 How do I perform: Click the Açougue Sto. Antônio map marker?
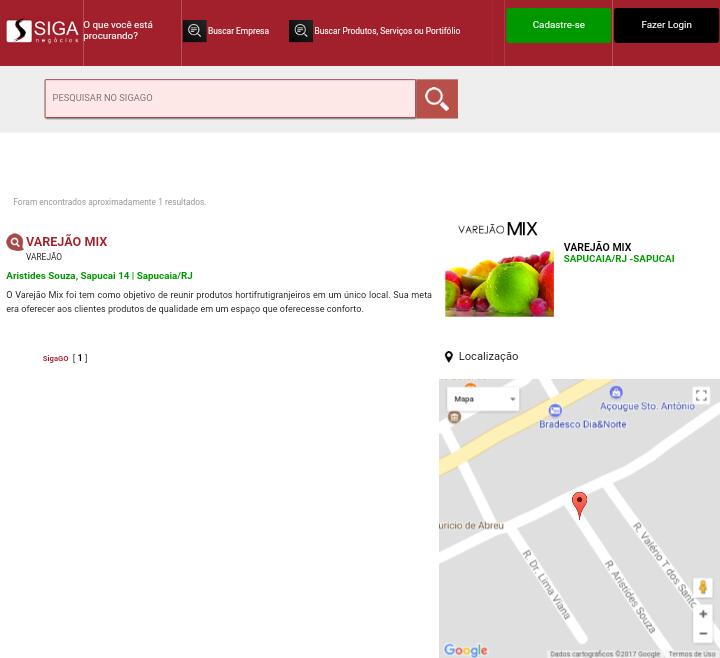point(616,392)
